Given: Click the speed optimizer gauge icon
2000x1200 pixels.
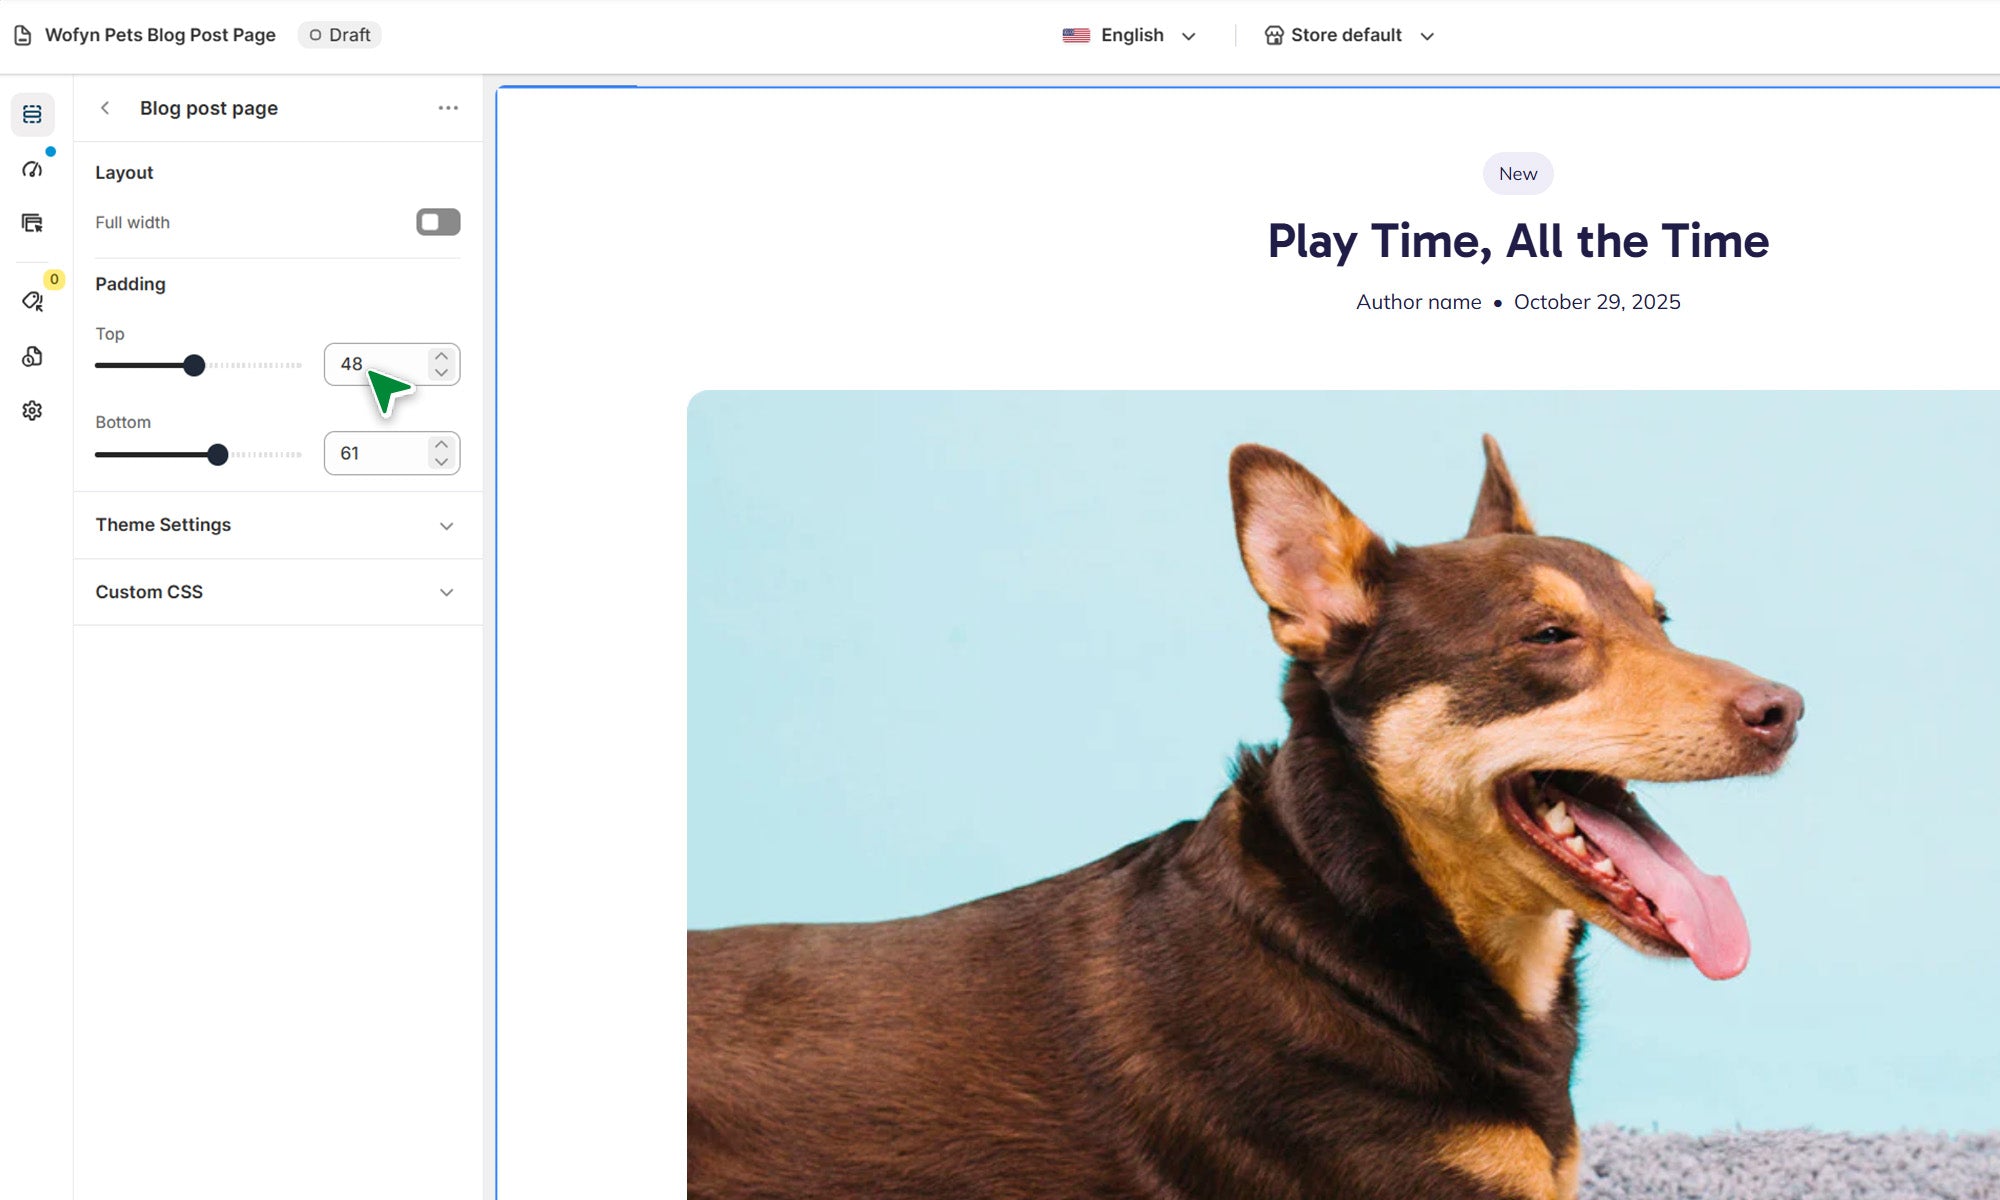Looking at the screenshot, I should point(32,169).
